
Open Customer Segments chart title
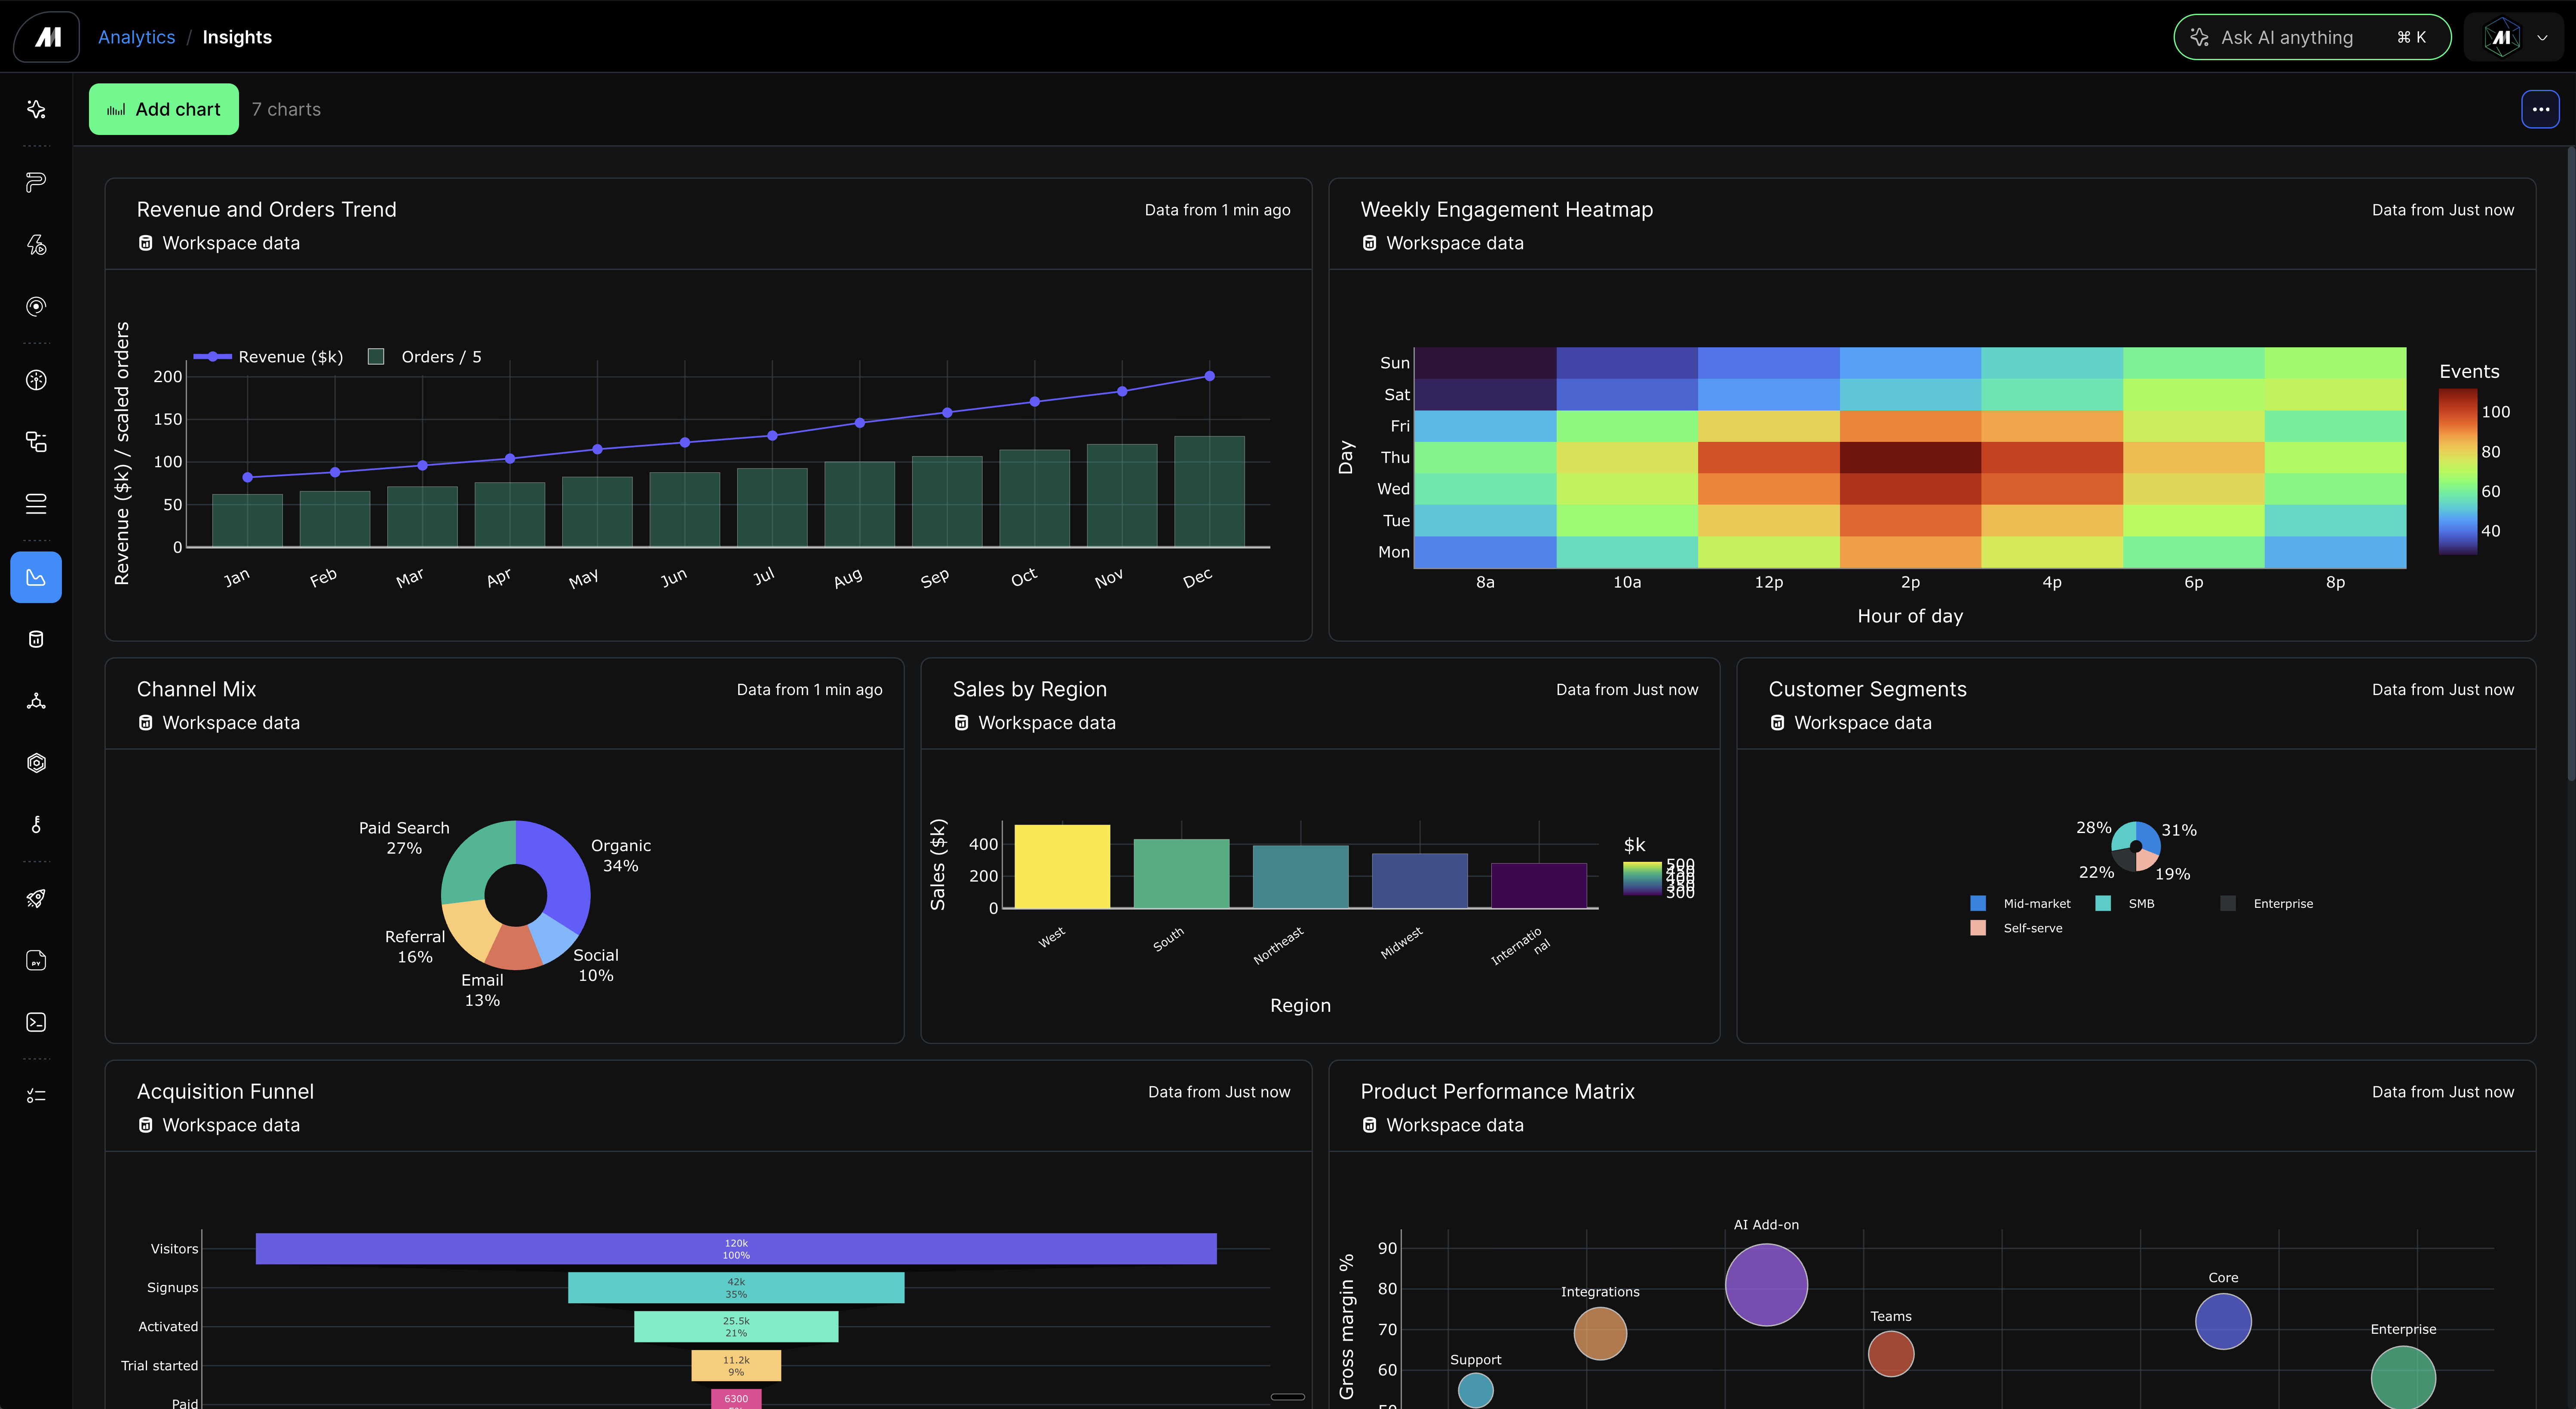(1868, 689)
